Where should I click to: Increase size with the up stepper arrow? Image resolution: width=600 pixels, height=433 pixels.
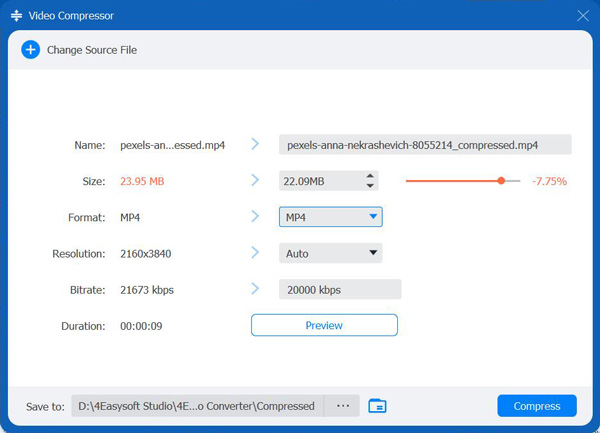click(x=370, y=176)
